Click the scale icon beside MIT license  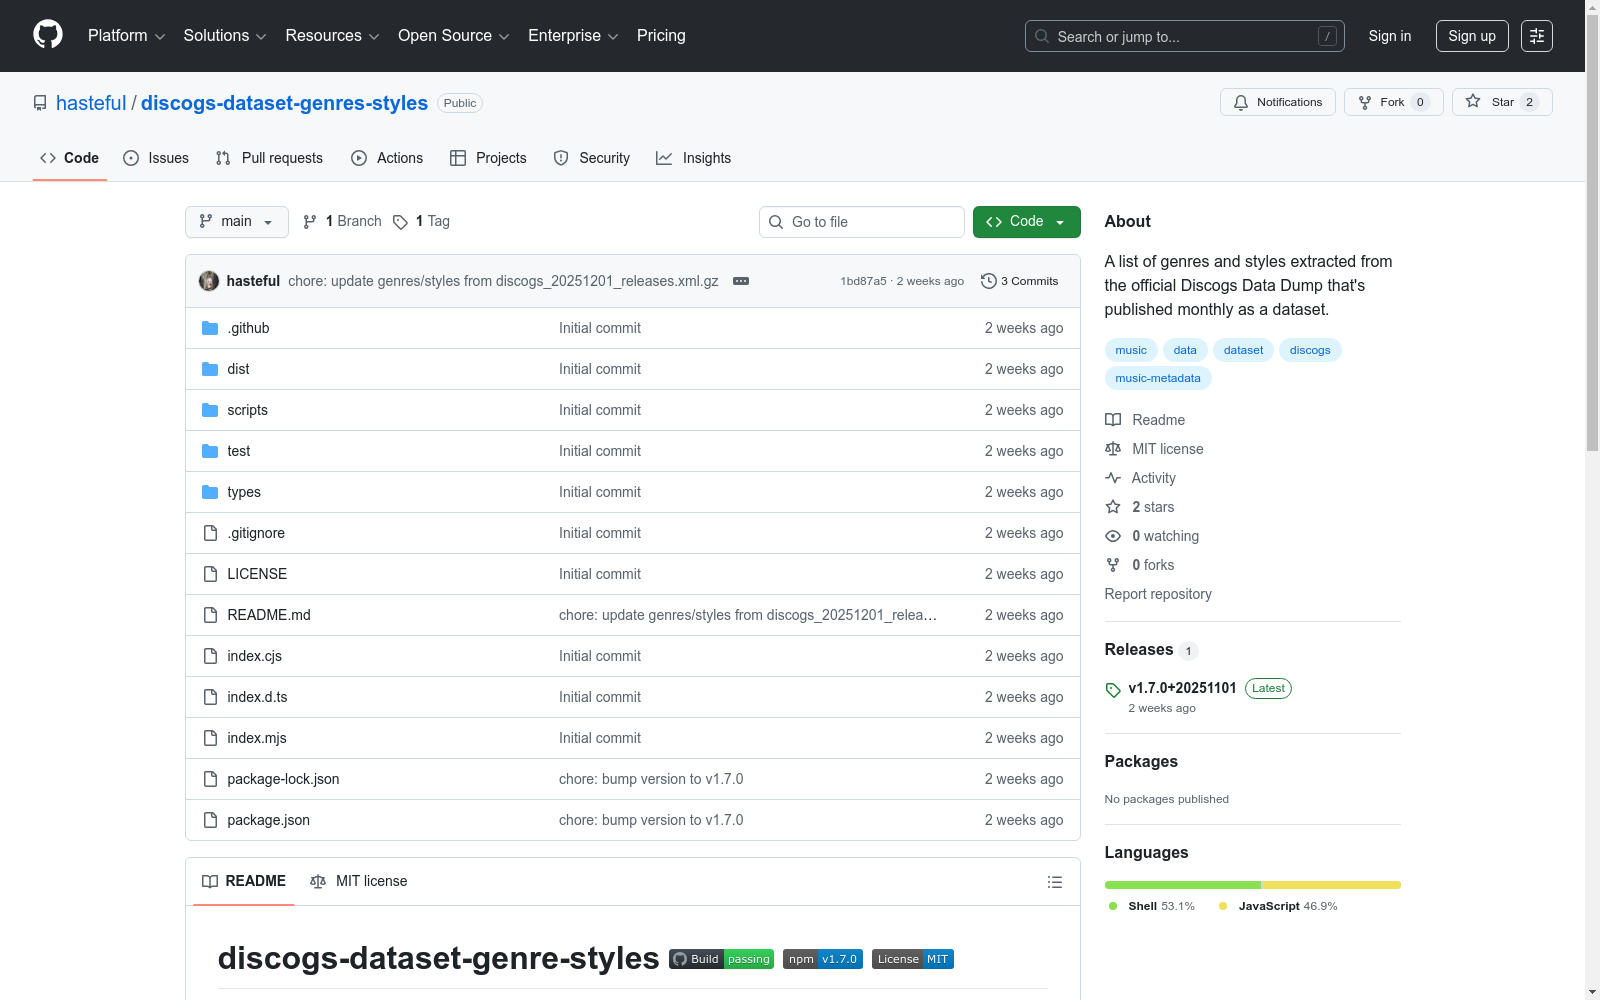[1113, 449]
